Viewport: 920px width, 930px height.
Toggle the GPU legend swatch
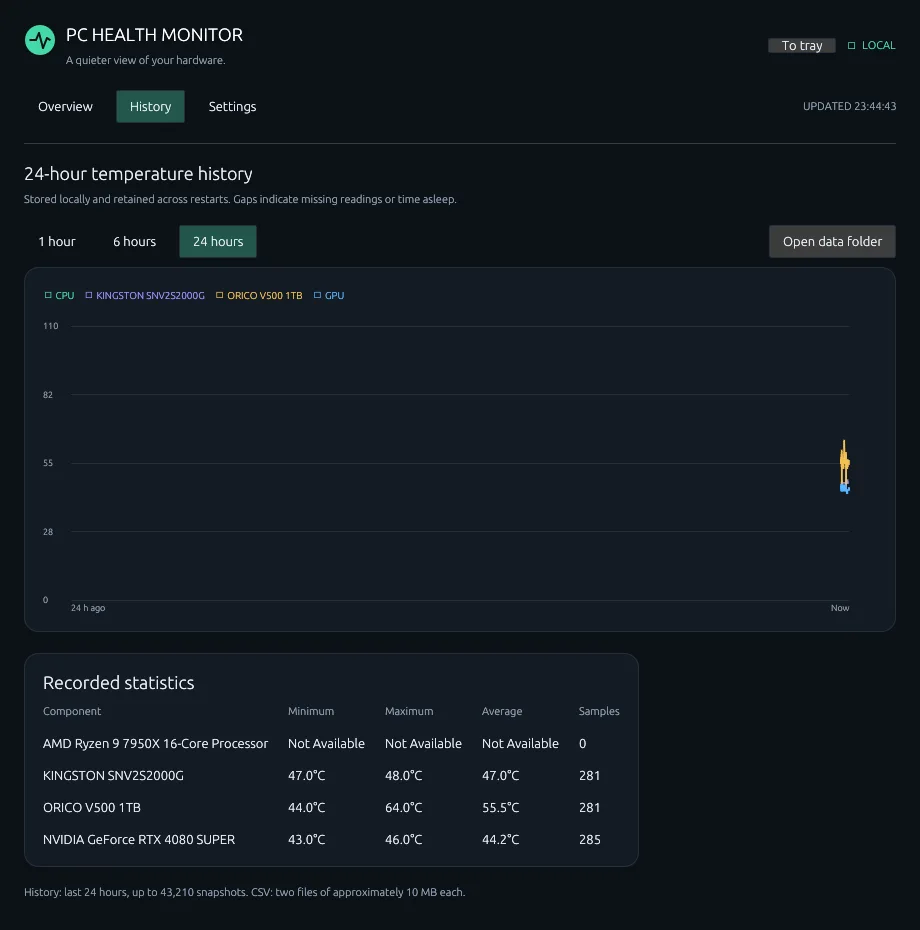pyautogui.click(x=317, y=295)
